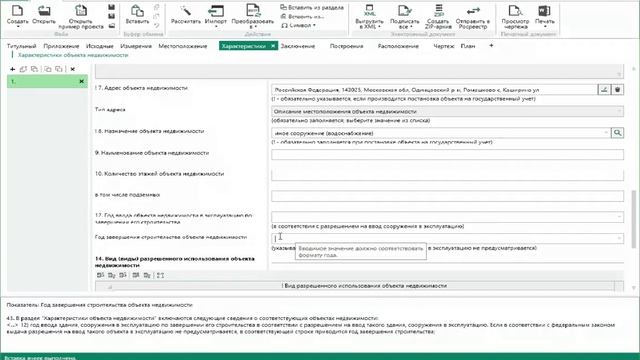Image resolution: width=640 pixels, height=360 pixels.
Task: Click the Просмотр чертежа icon
Action: click(x=515, y=11)
